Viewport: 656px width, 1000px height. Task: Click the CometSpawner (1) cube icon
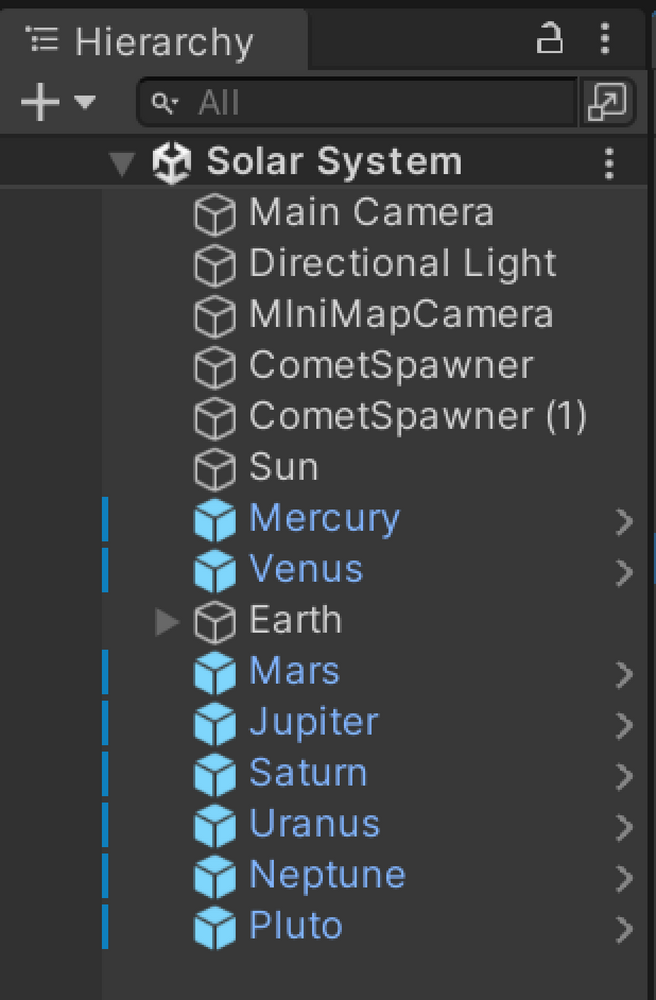(x=213, y=417)
